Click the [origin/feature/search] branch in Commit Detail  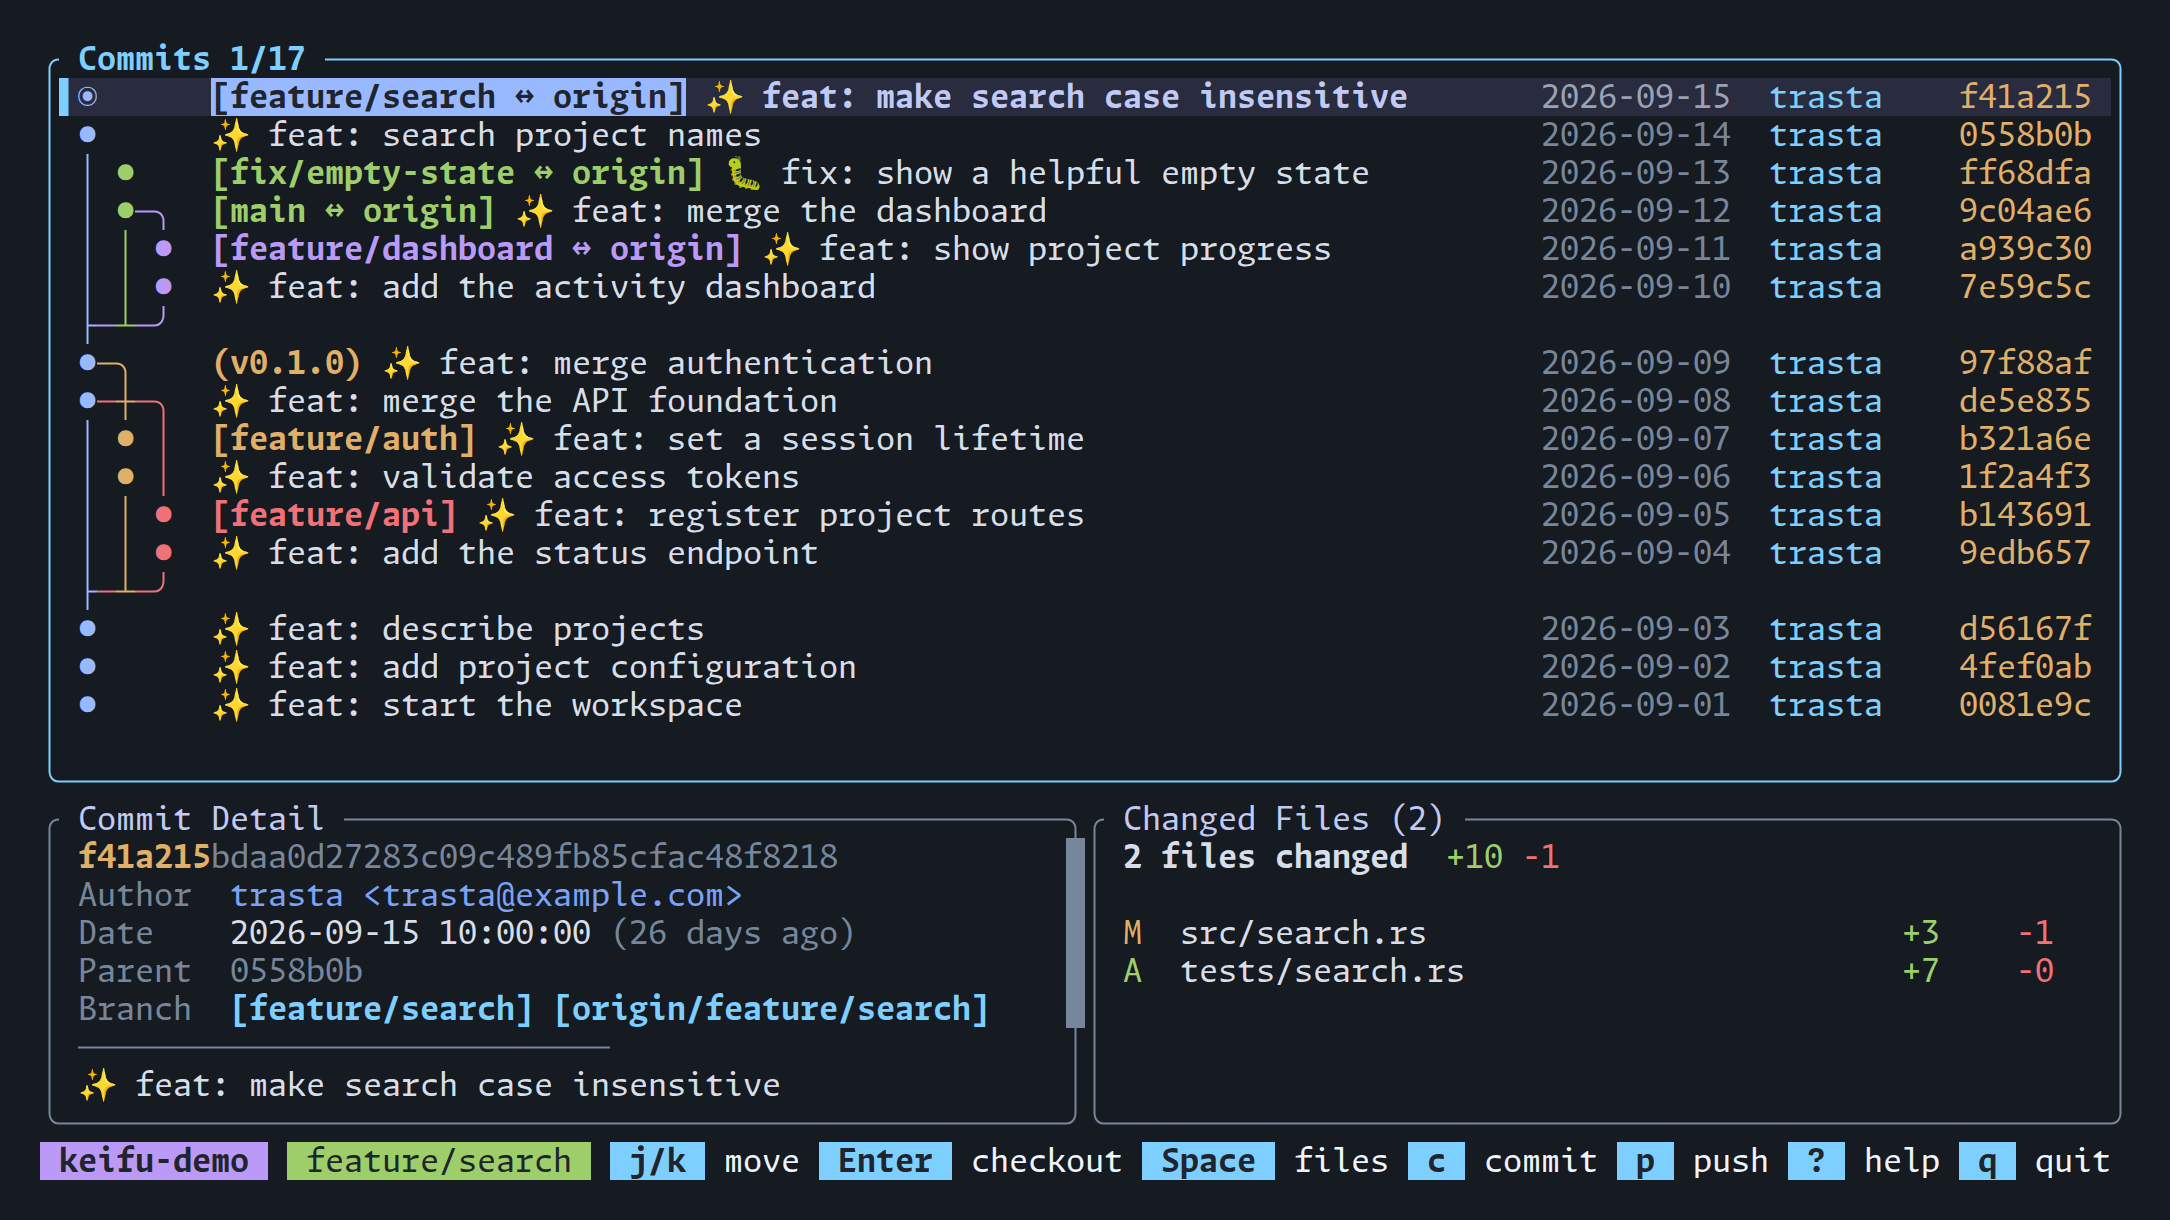pos(771,1009)
